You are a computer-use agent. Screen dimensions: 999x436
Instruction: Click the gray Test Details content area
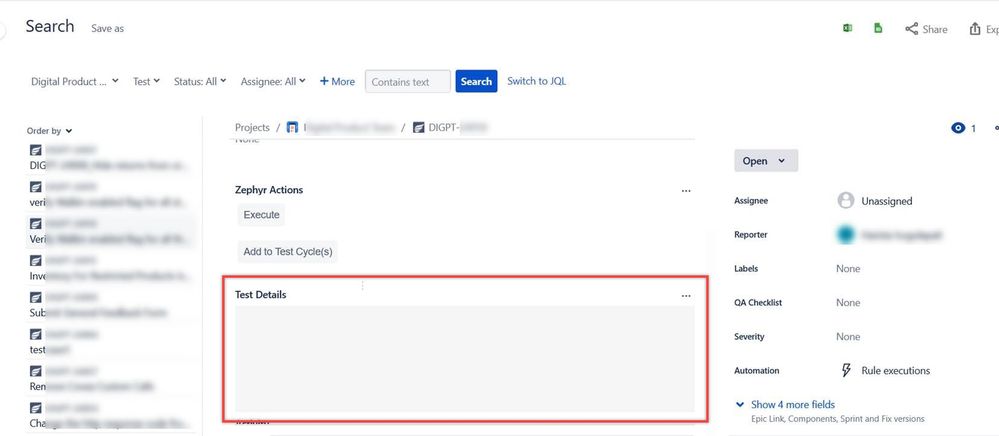click(x=464, y=359)
